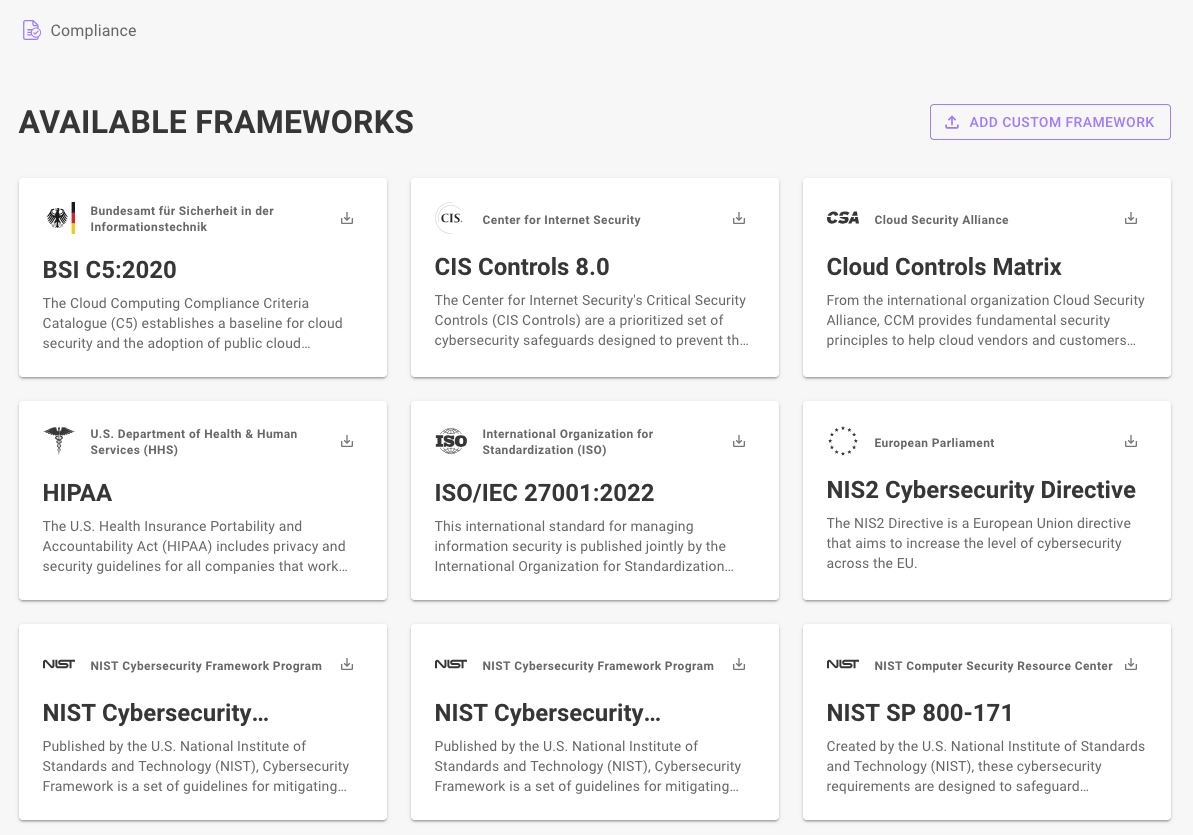Click the ISO globe logo
The width and height of the screenshot is (1193, 835).
point(450,441)
